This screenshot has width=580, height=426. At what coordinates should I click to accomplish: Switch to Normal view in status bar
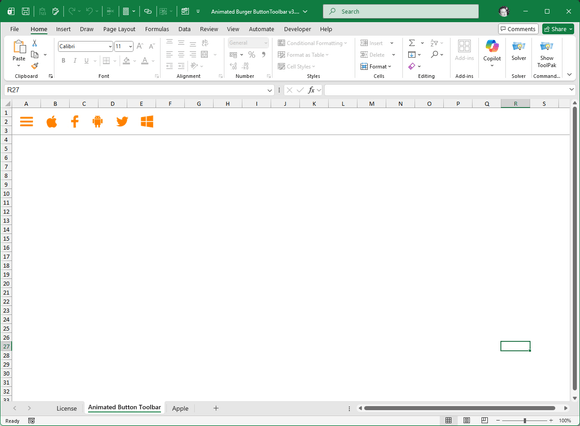click(x=448, y=420)
